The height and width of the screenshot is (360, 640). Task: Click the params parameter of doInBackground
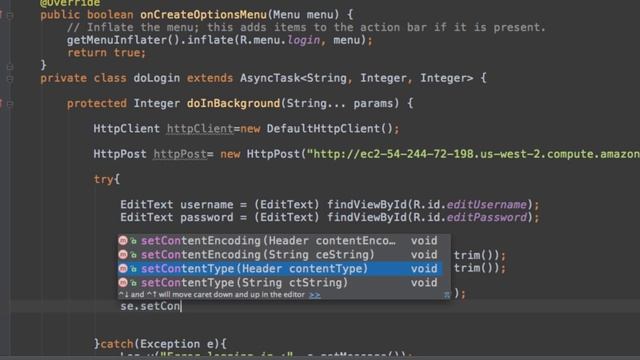[x=373, y=104]
